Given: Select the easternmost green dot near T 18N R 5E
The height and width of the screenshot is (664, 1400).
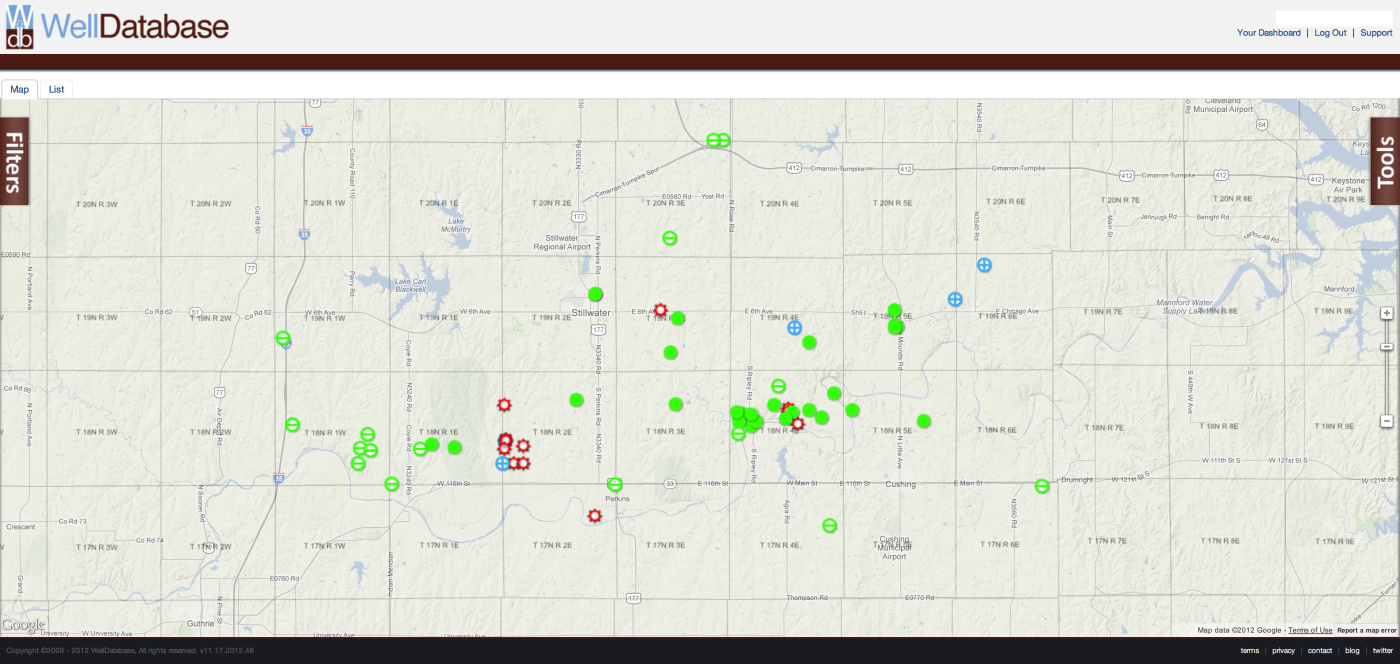Looking at the screenshot, I should click(x=924, y=421).
